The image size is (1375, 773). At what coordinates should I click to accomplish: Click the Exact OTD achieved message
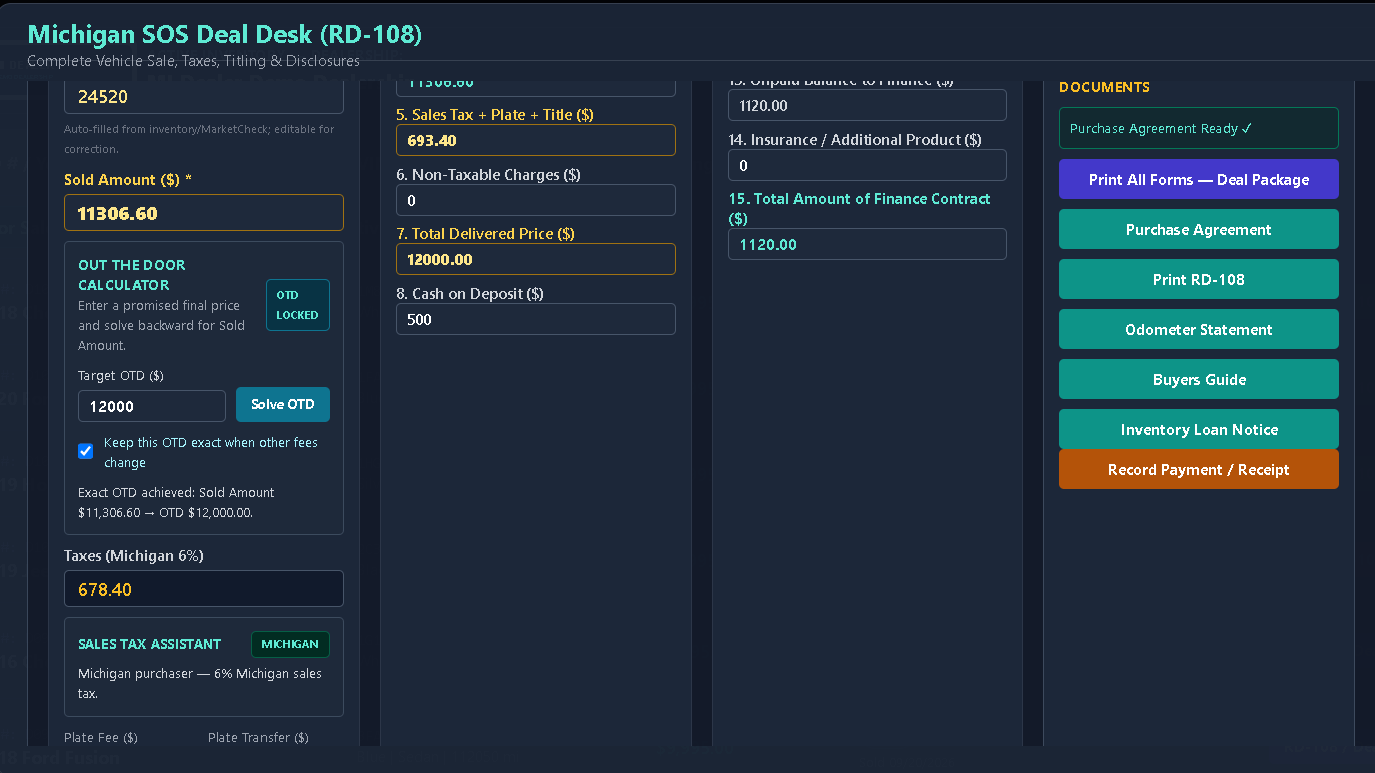[x=176, y=502]
